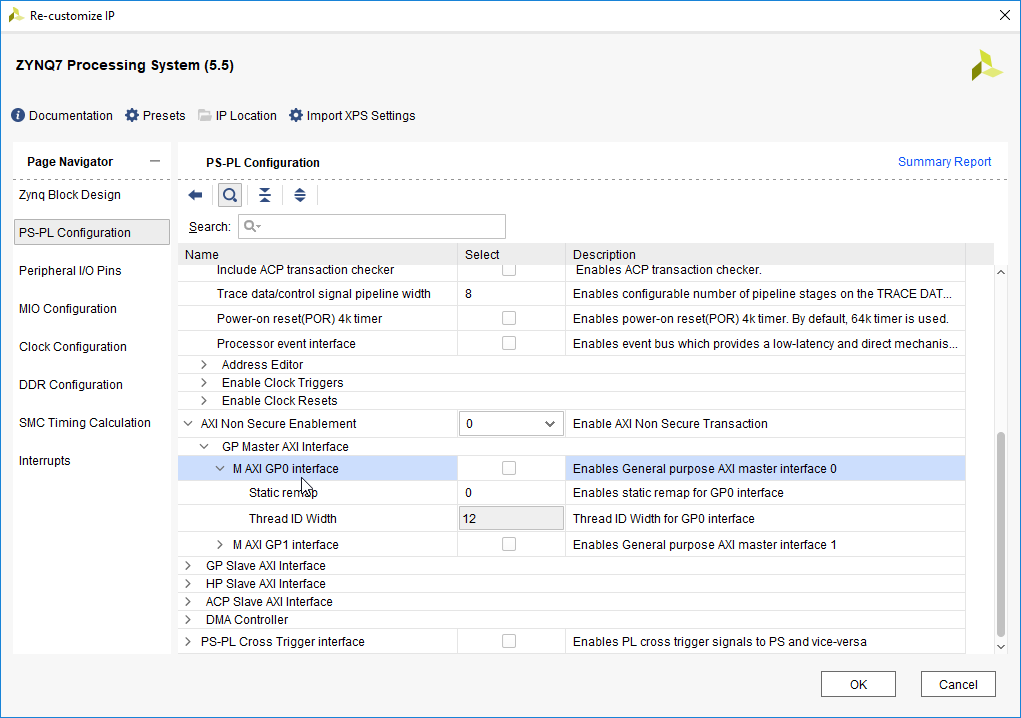This screenshot has height=718, width=1021.
Task: Expand the HP Slave AXI Interface node
Action: pos(188,584)
